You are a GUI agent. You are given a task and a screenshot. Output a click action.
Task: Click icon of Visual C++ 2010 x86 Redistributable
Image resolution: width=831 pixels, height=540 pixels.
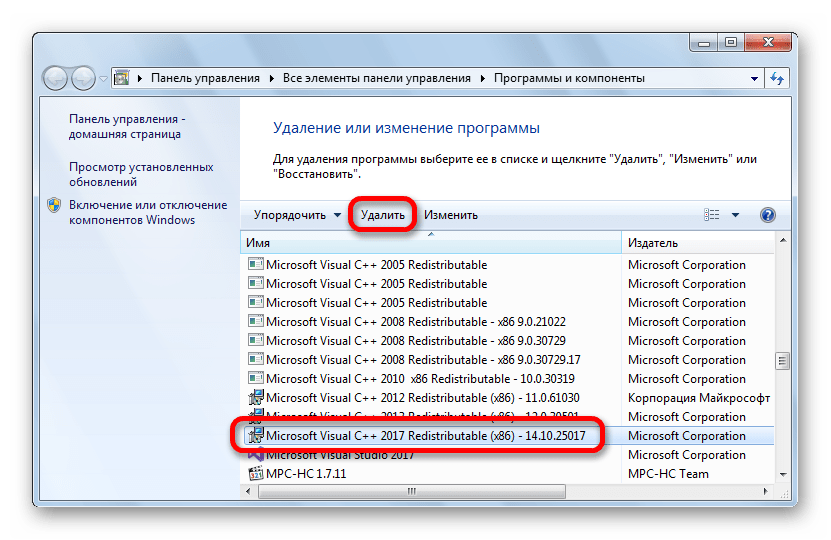tap(256, 378)
